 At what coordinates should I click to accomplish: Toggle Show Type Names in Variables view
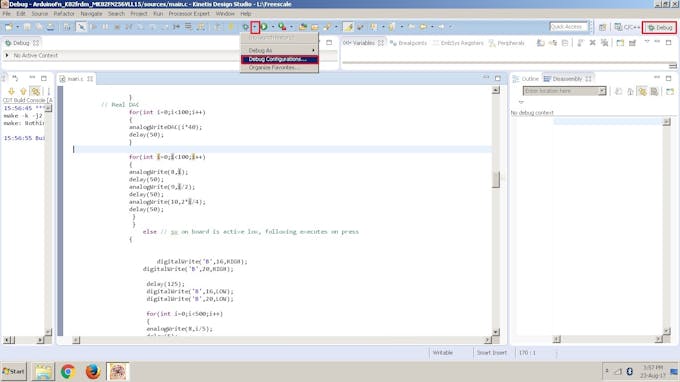click(x=540, y=43)
